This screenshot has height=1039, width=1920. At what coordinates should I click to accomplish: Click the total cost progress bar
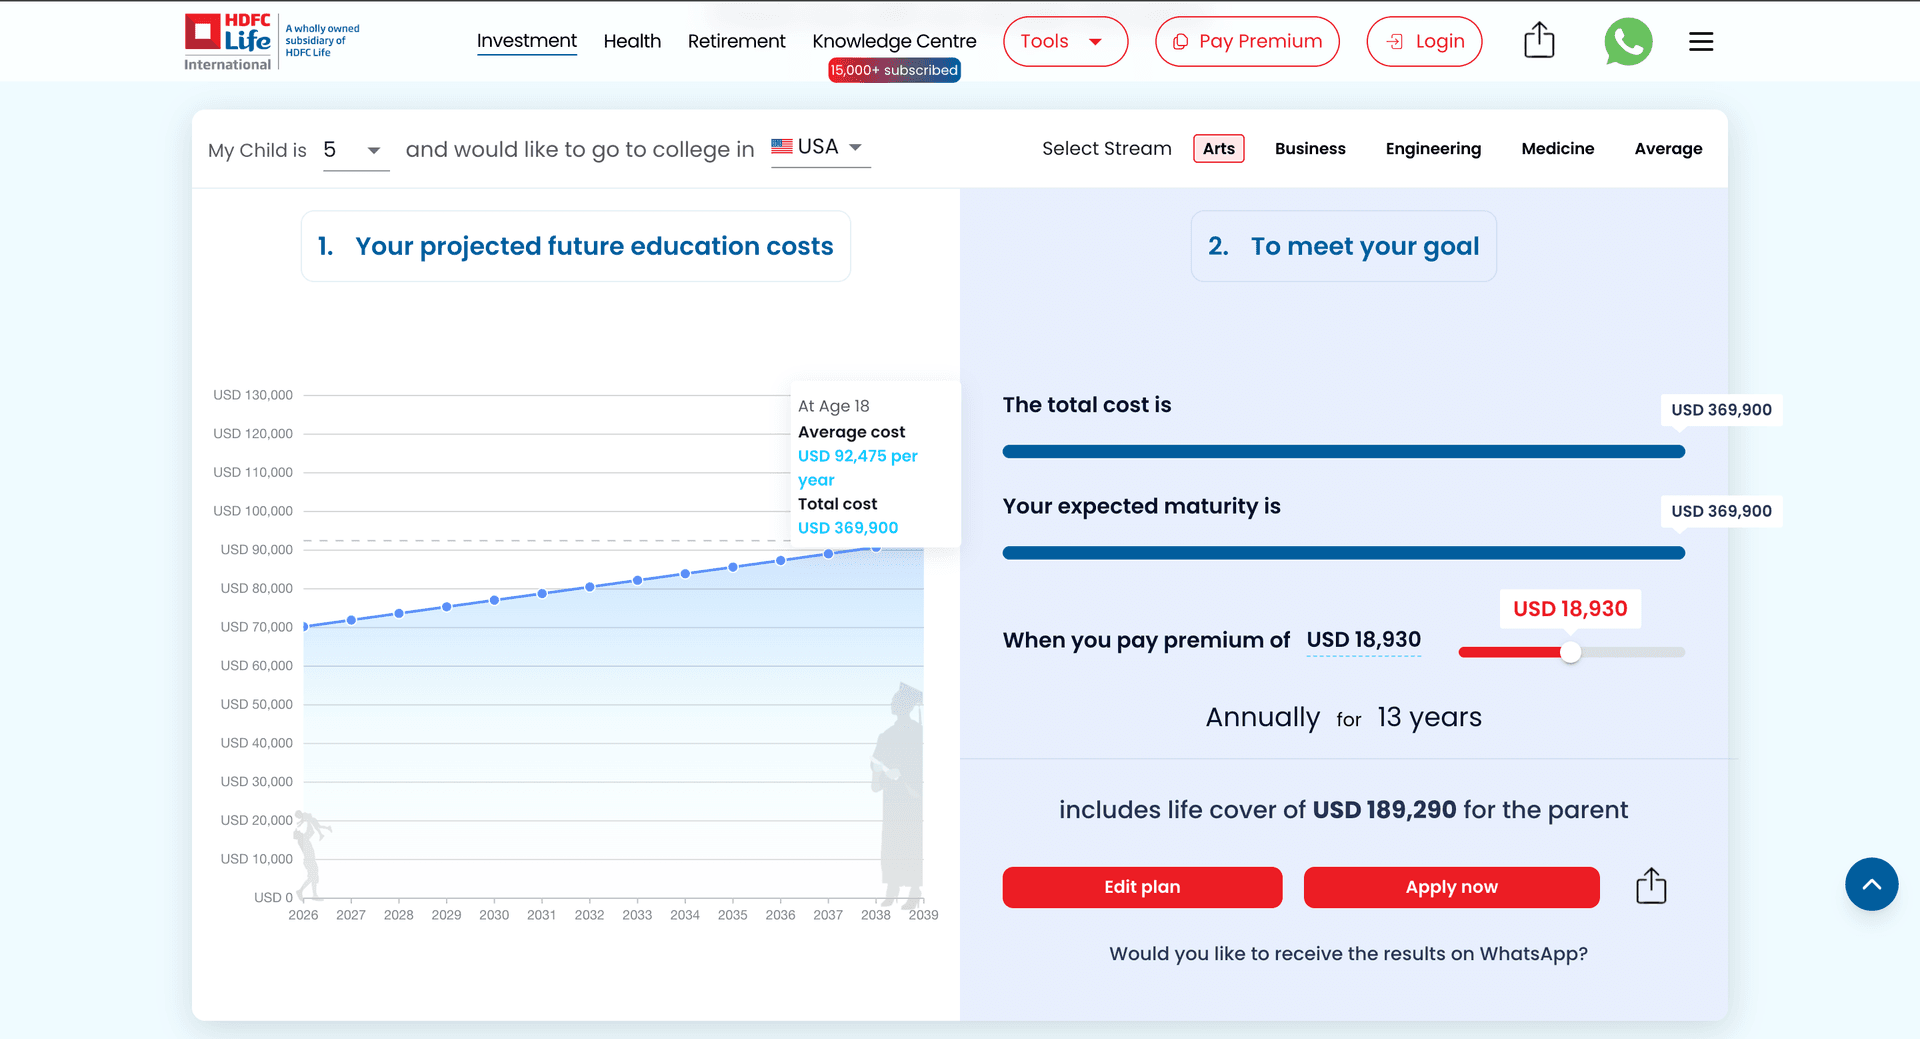pos(1343,452)
